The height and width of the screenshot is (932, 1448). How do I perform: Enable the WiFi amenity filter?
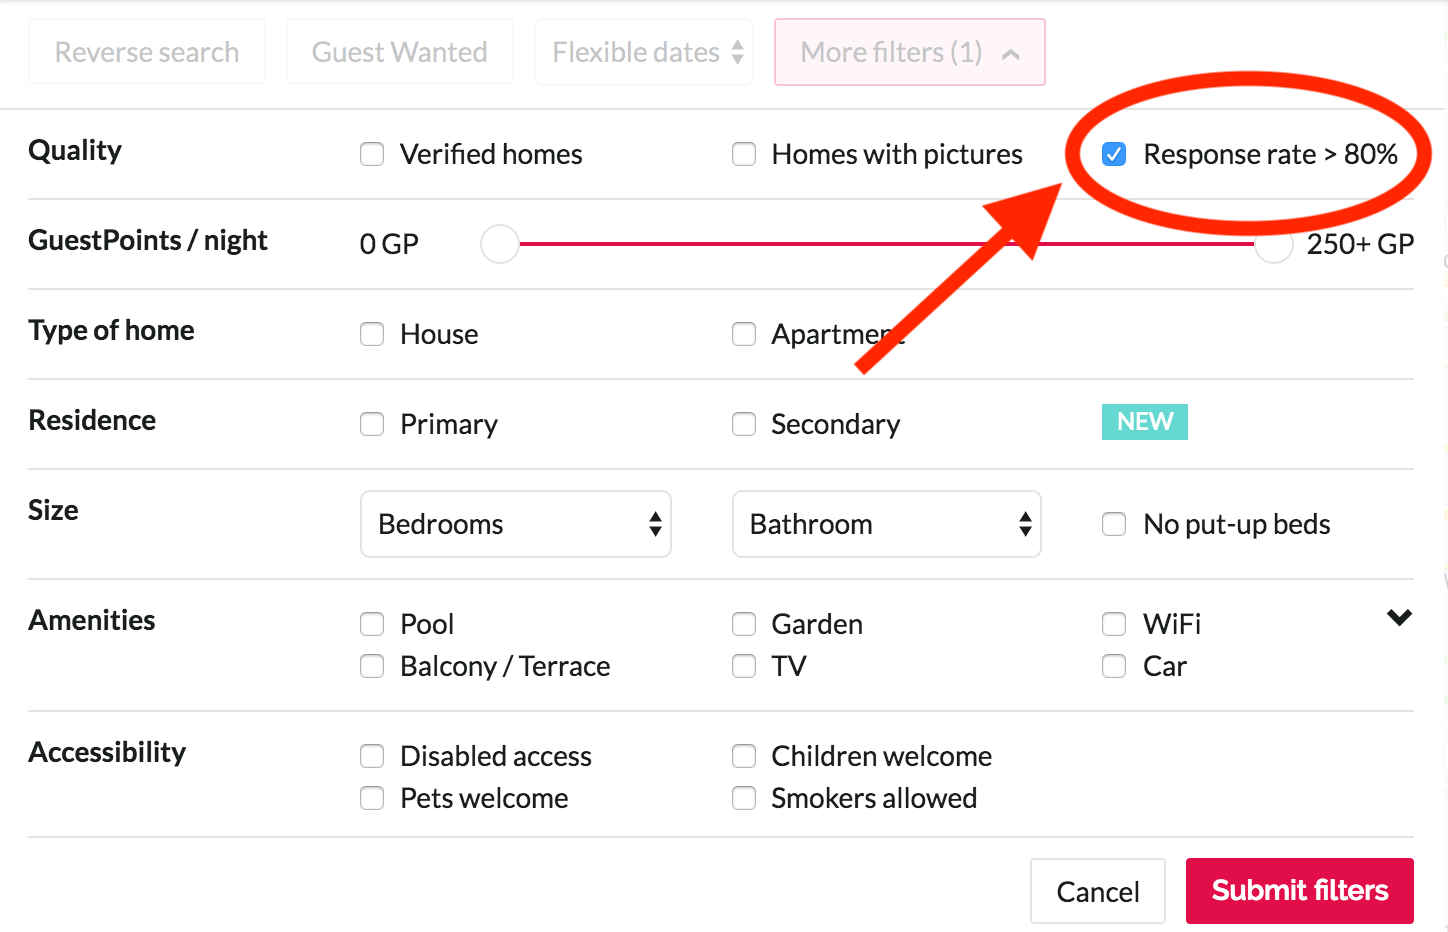(x=1114, y=624)
